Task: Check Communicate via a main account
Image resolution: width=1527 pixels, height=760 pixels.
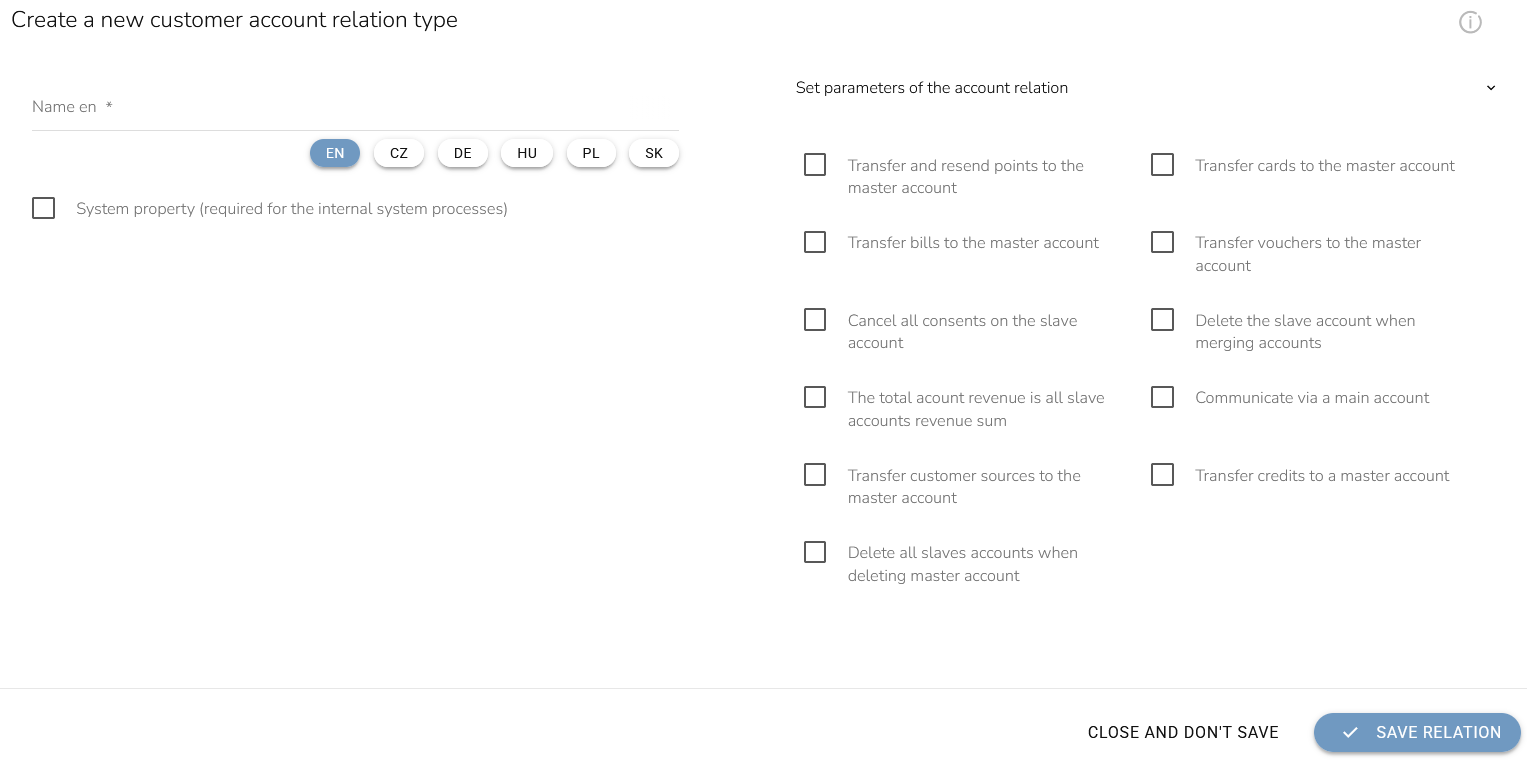Action: (1162, 397)
